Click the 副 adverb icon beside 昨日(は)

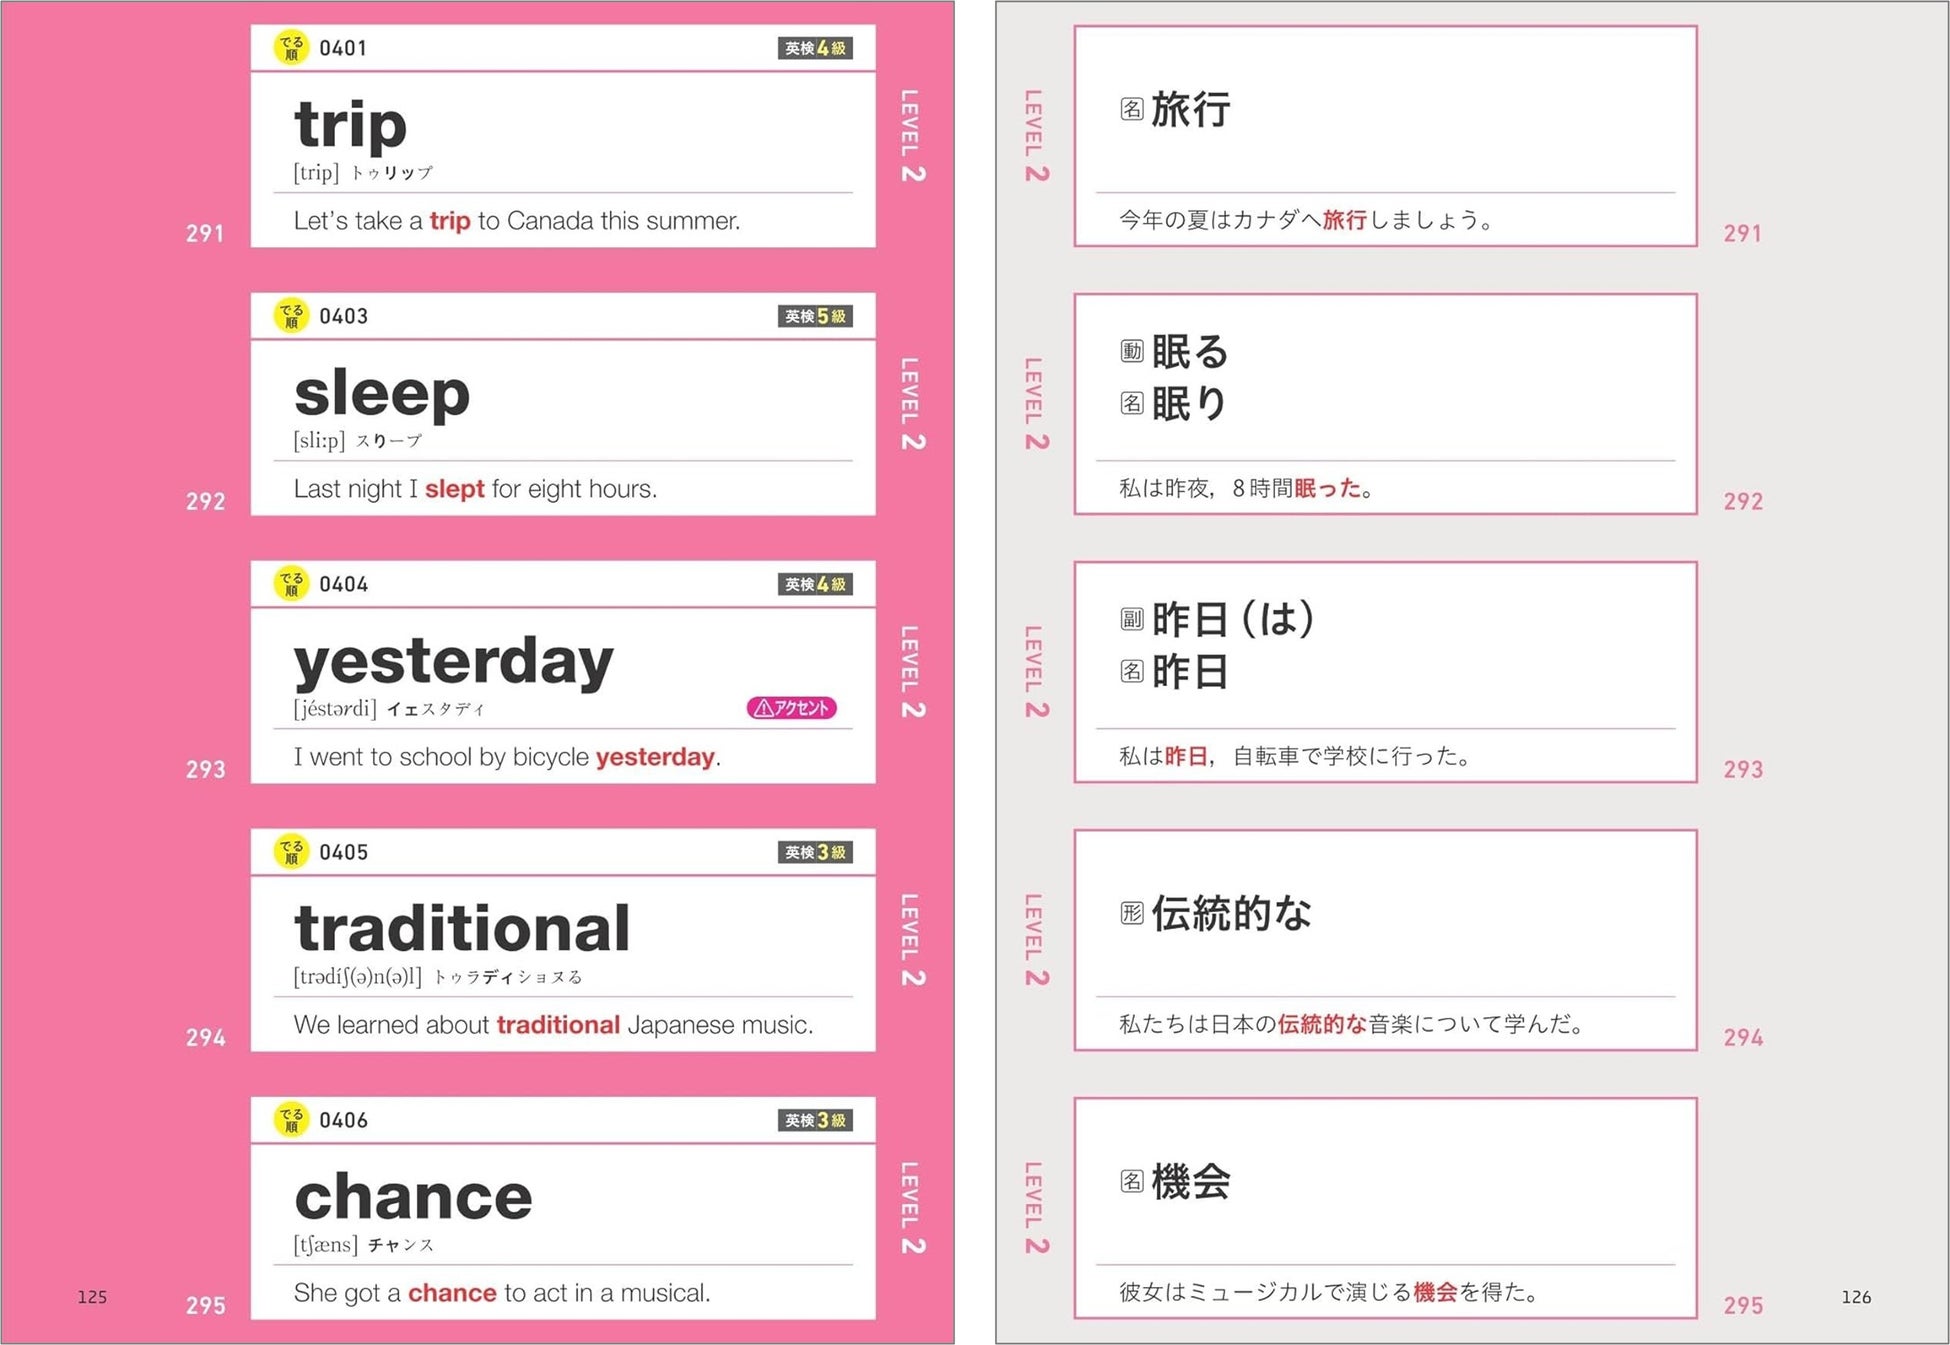click(1131, 619)
